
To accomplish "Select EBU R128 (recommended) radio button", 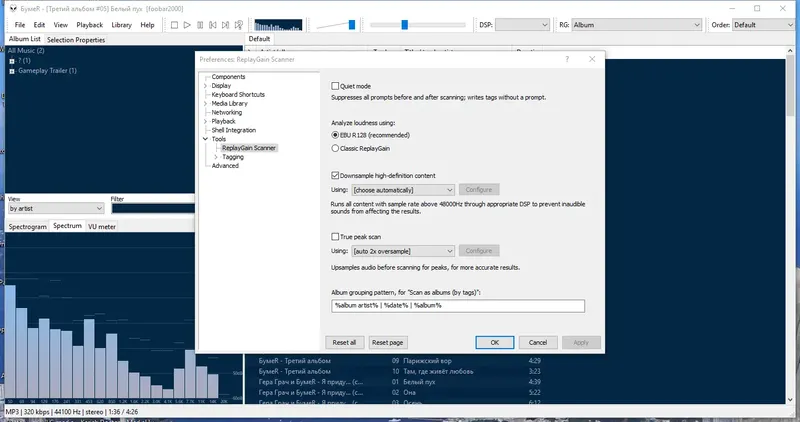I will 335,135.
